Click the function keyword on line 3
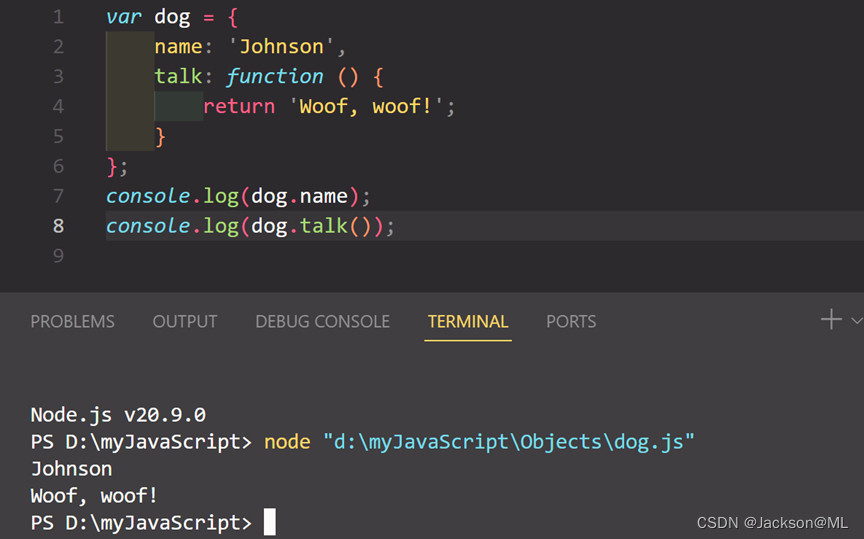Screen dimensions: 864x539 (275, 77)
